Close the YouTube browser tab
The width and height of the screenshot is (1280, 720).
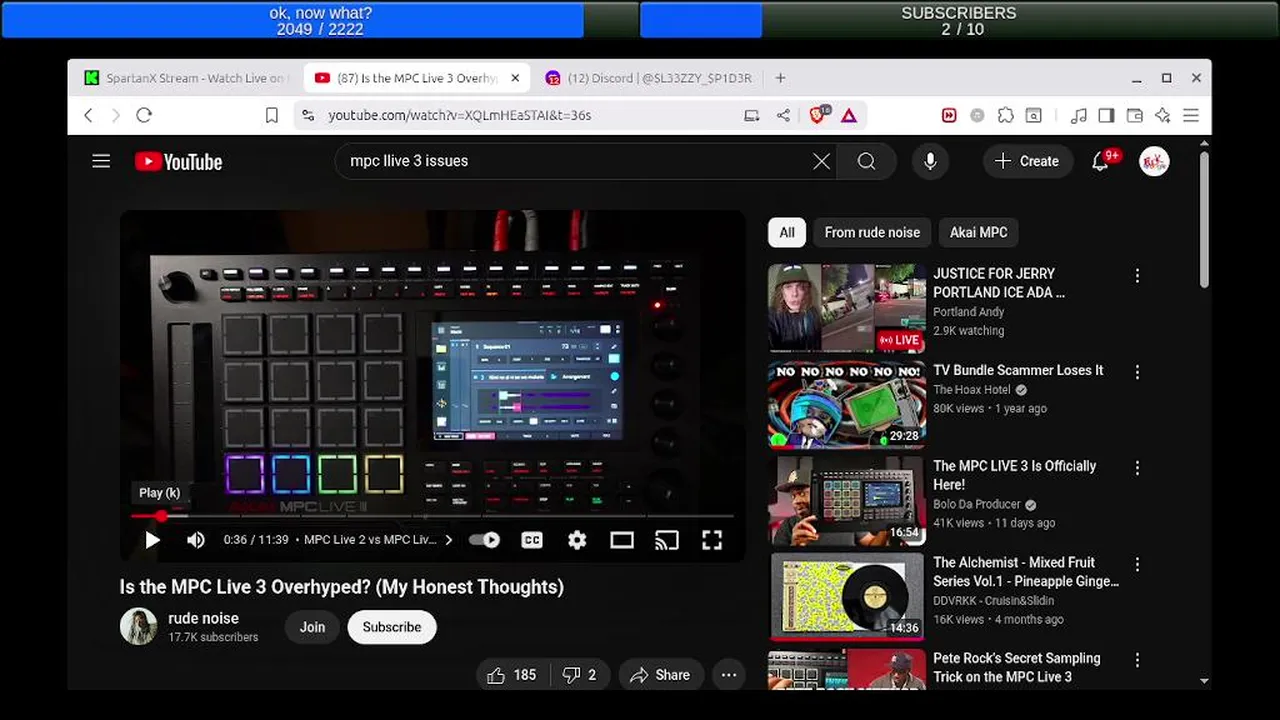pyautogui.click(x=515, y=78)
